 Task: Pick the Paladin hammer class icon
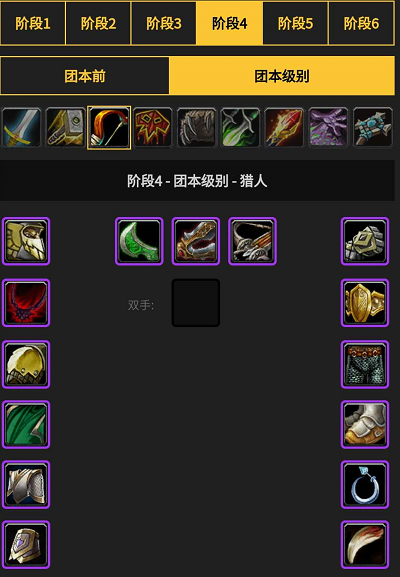point(65,128)
